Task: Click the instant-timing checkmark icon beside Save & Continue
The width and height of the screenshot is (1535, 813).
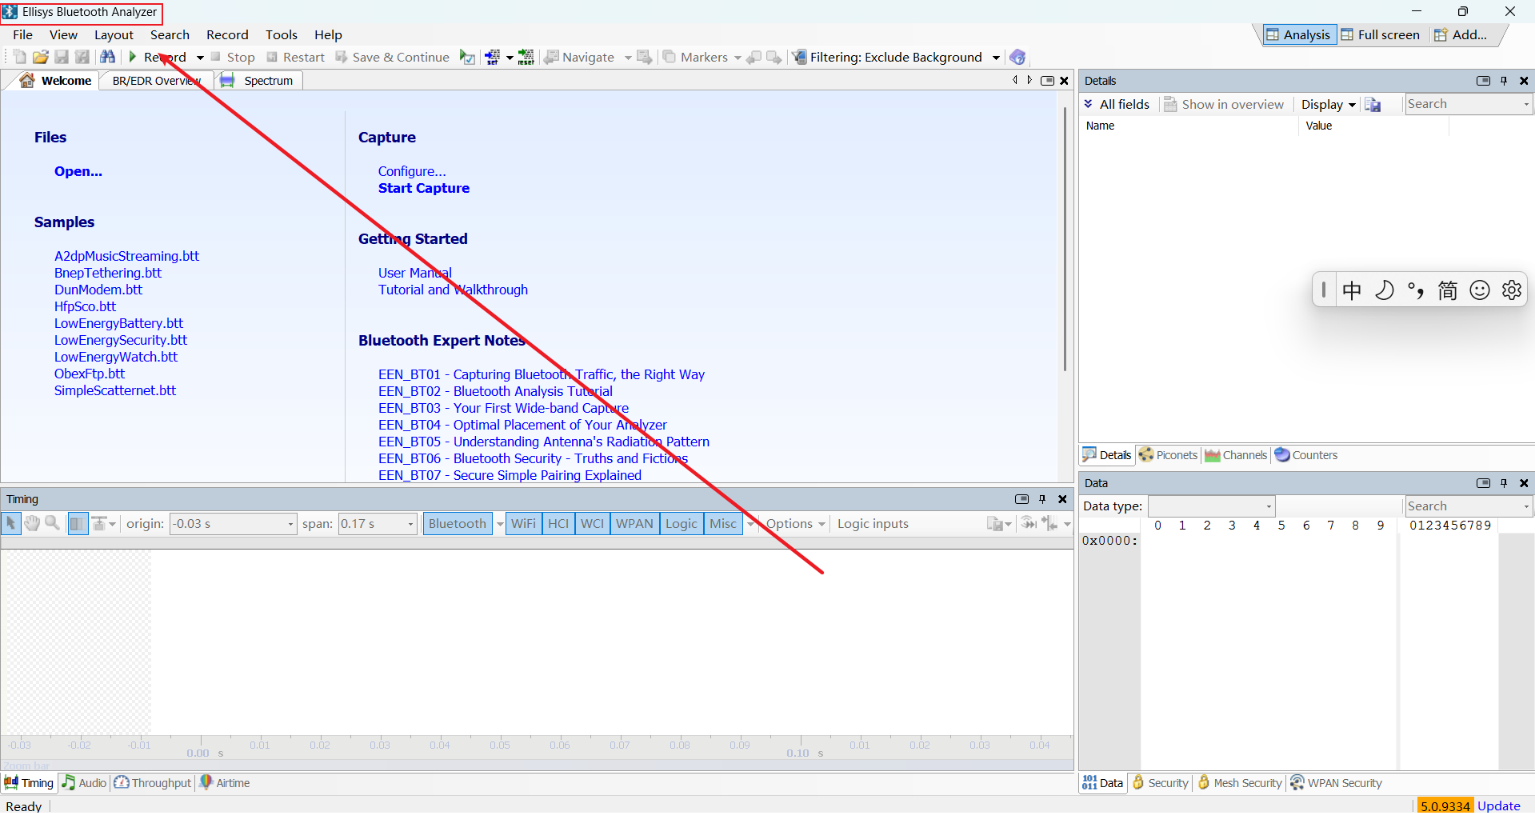Action: click(467, 57)
